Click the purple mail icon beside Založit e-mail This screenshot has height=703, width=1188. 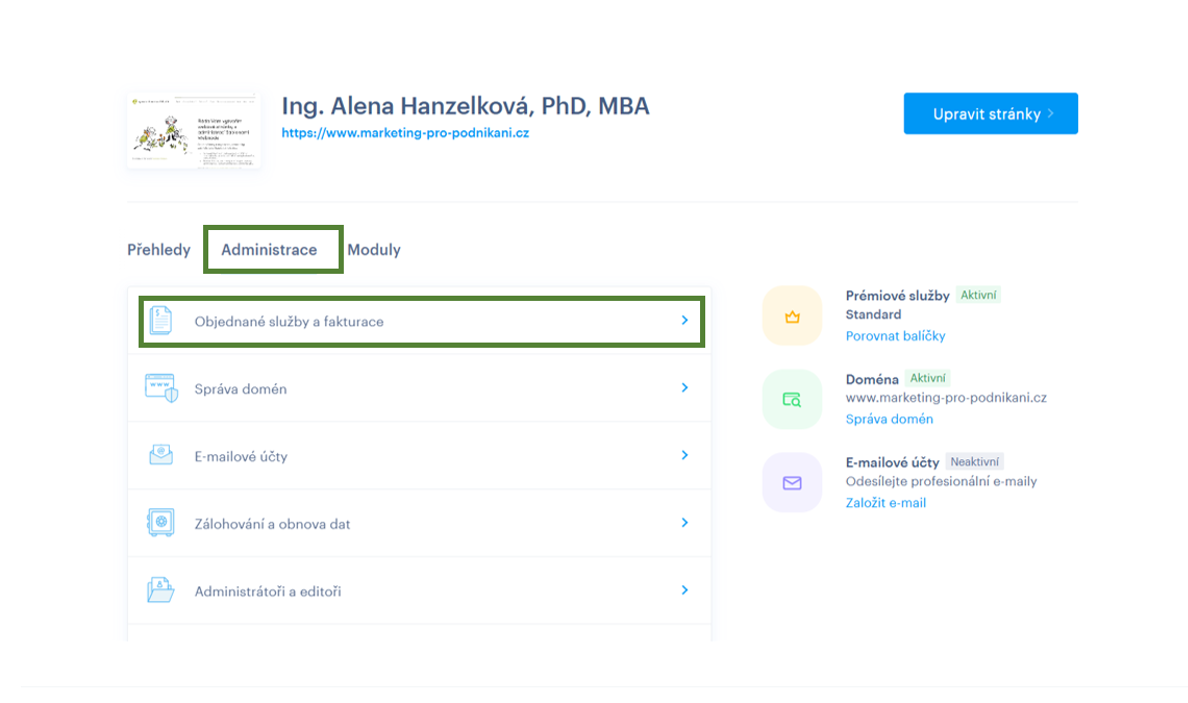tap(792, 483)
